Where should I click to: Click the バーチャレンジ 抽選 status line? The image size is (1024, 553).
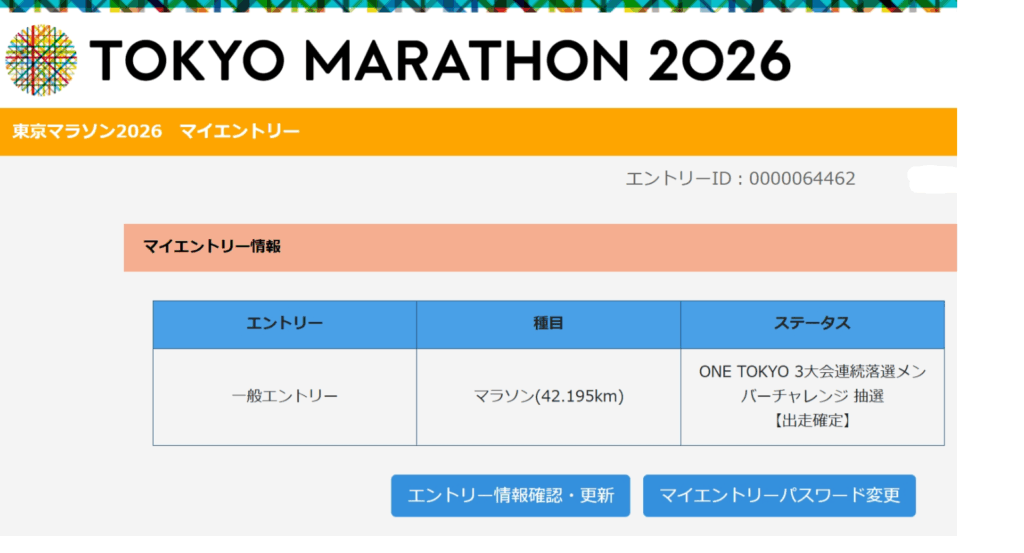click(812, 396)
